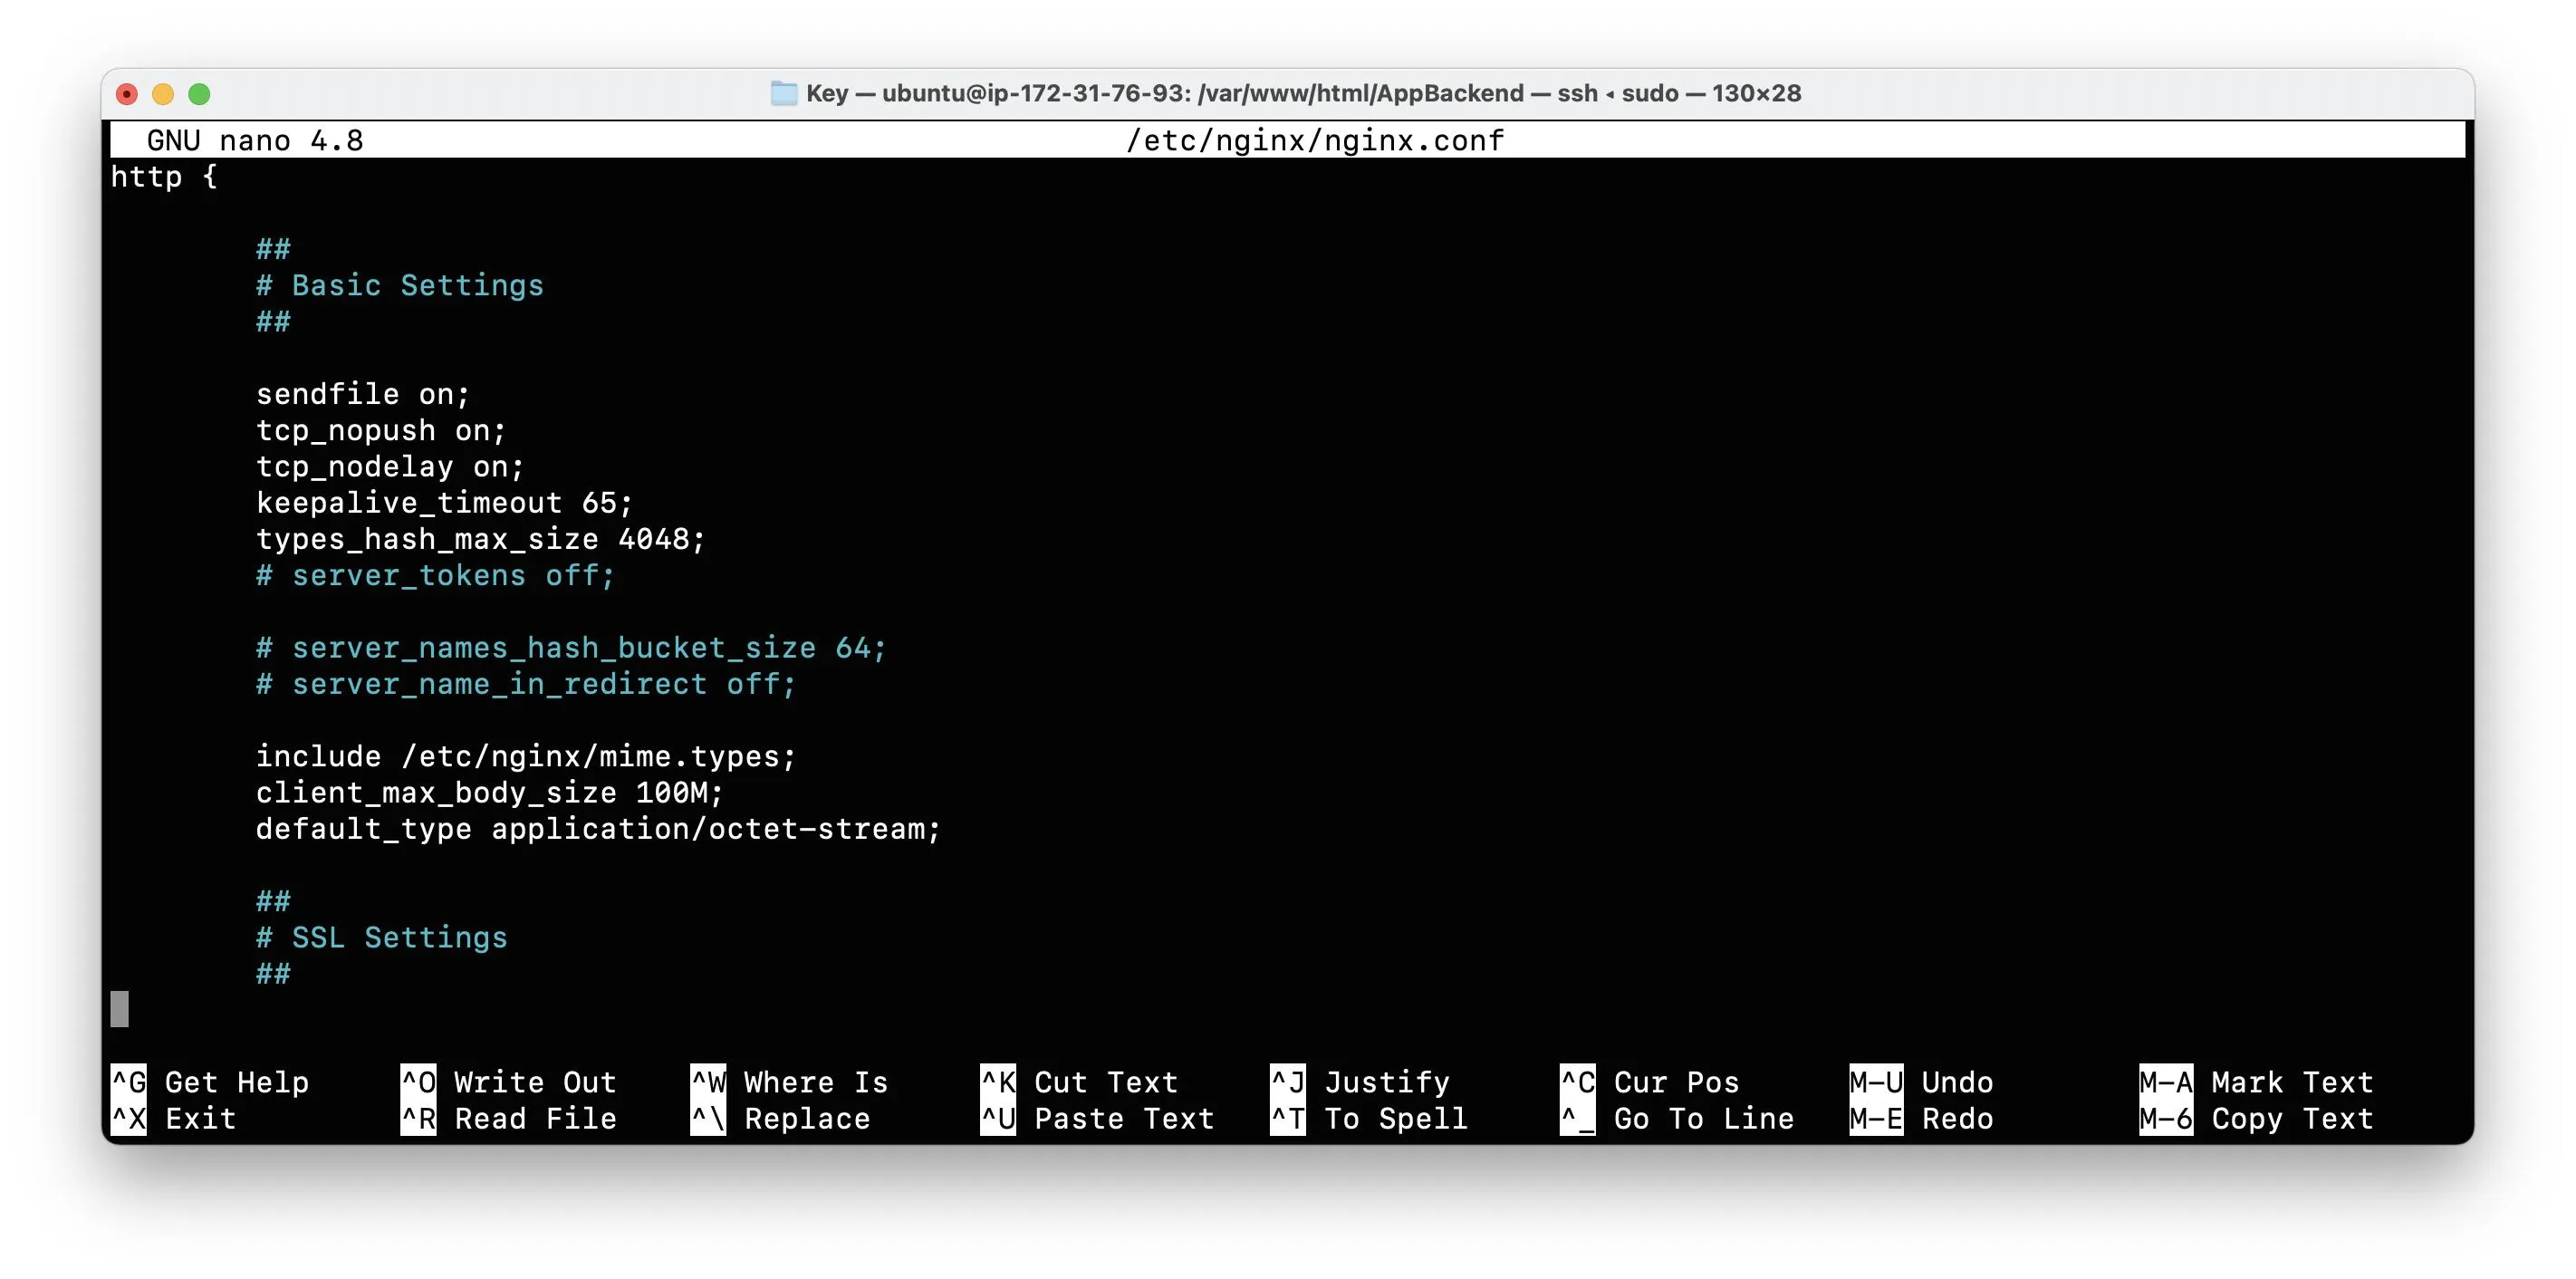Viewport: 2576px width, 1279px height.
Task: Click the keepalive_timeout 65 line
Action: point(443,503)
